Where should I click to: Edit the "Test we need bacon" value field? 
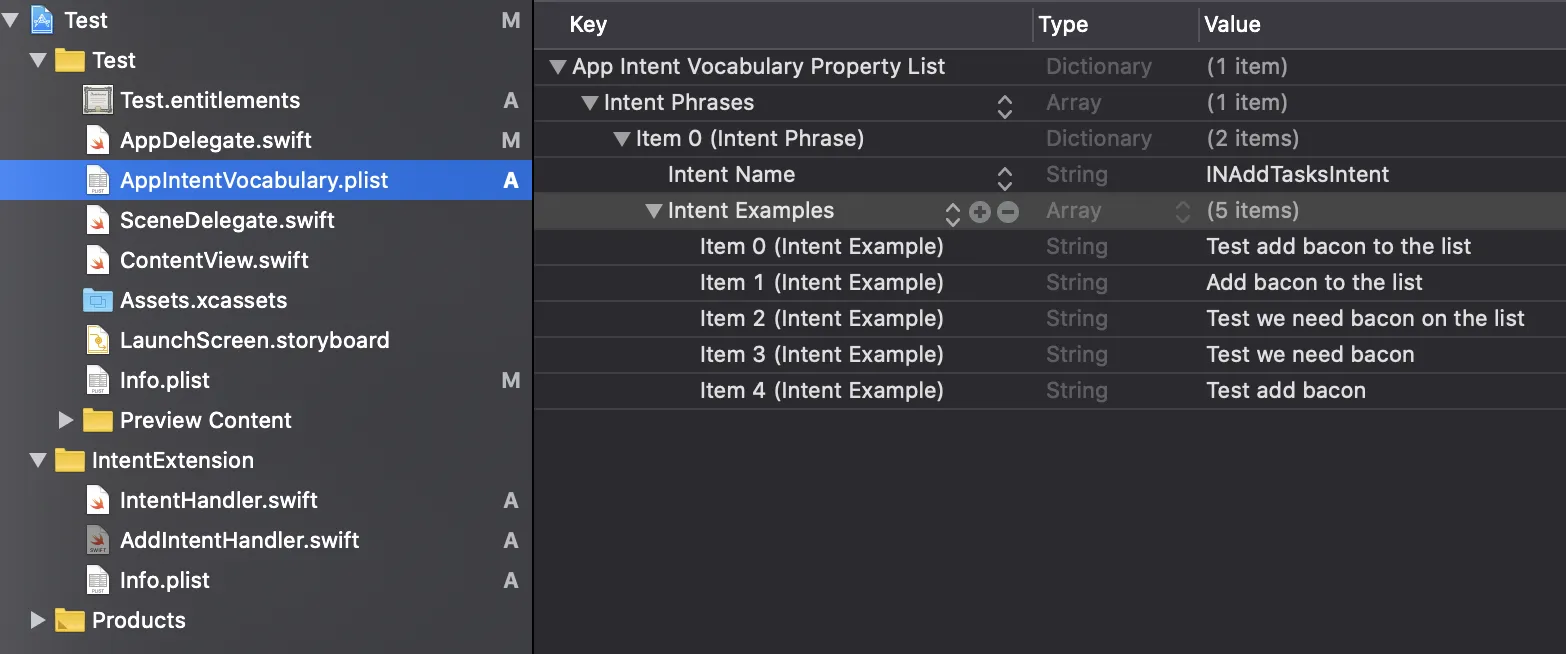pyautogui.click(x=1310, y=355)
